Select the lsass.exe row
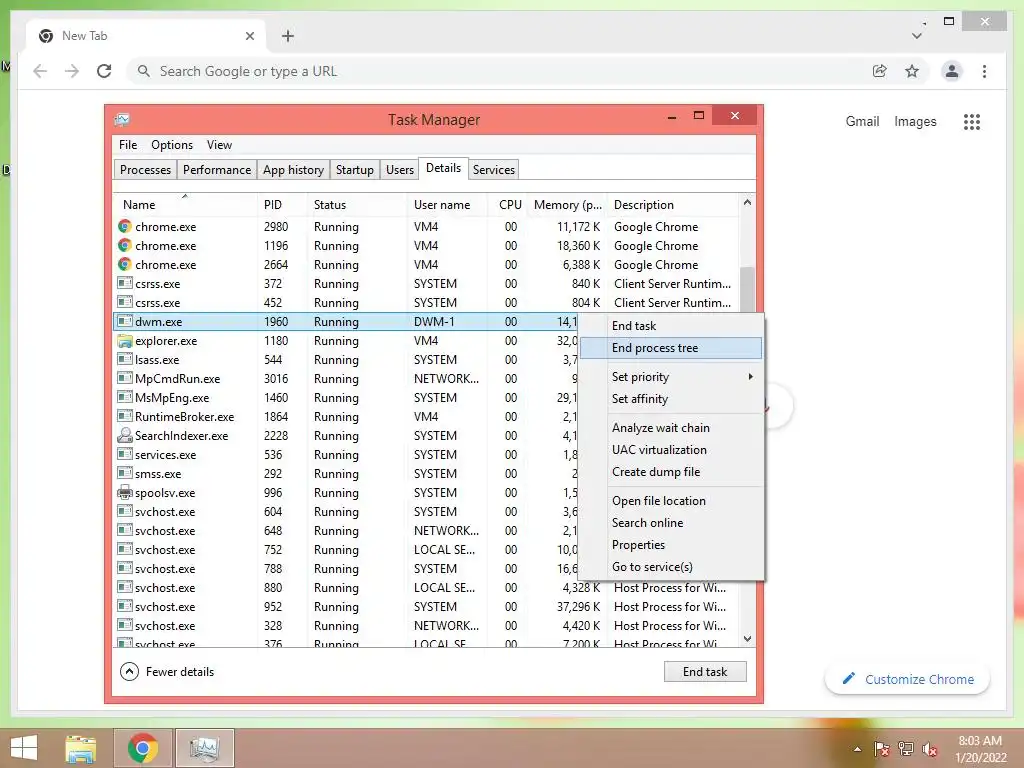Image resolution: width=1024 pixels, height=768 pixels. 345,360
